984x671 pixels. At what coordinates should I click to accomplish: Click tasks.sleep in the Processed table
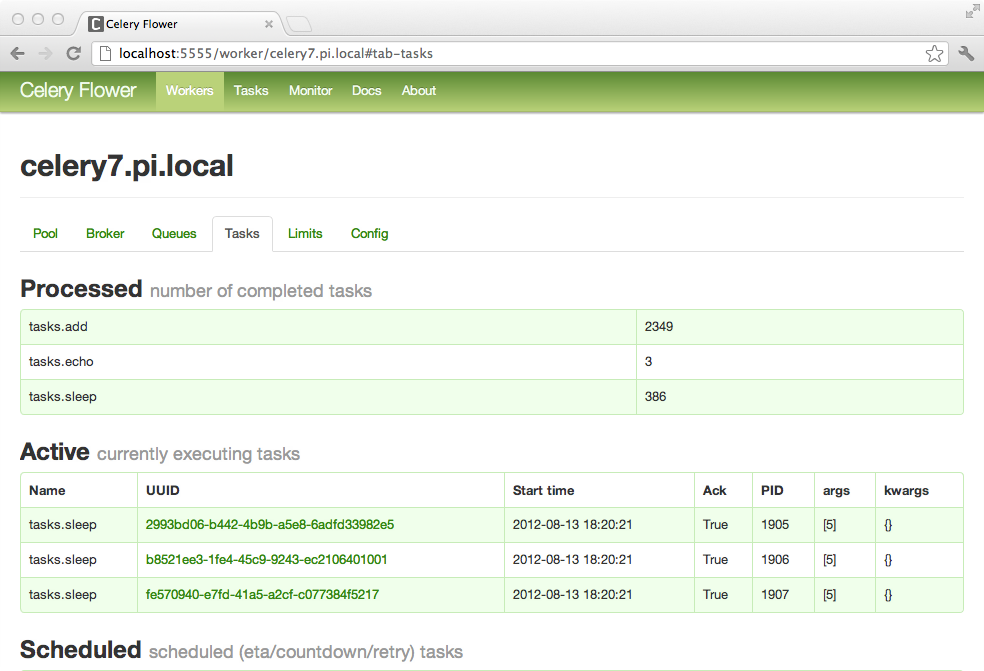coord(63,397)
